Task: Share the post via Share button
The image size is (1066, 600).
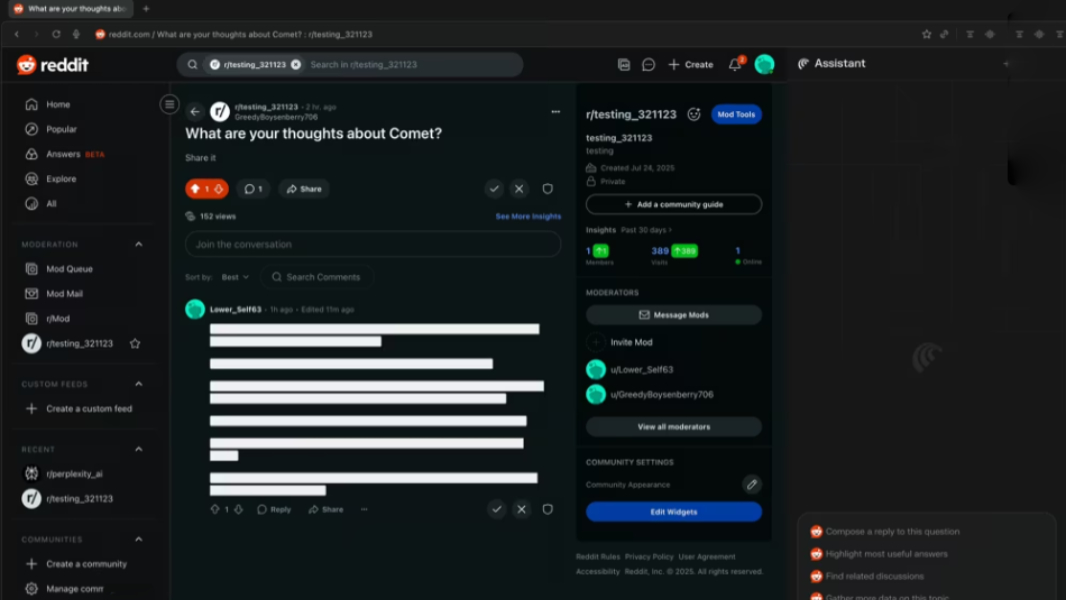Action: (304, 189)
